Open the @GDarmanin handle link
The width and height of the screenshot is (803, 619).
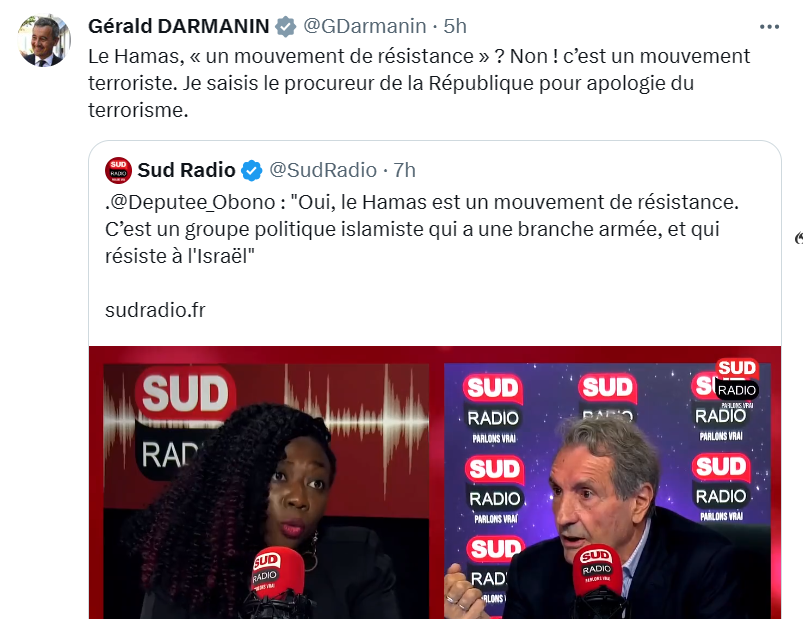pyautogui.click(x=365, y=26)
